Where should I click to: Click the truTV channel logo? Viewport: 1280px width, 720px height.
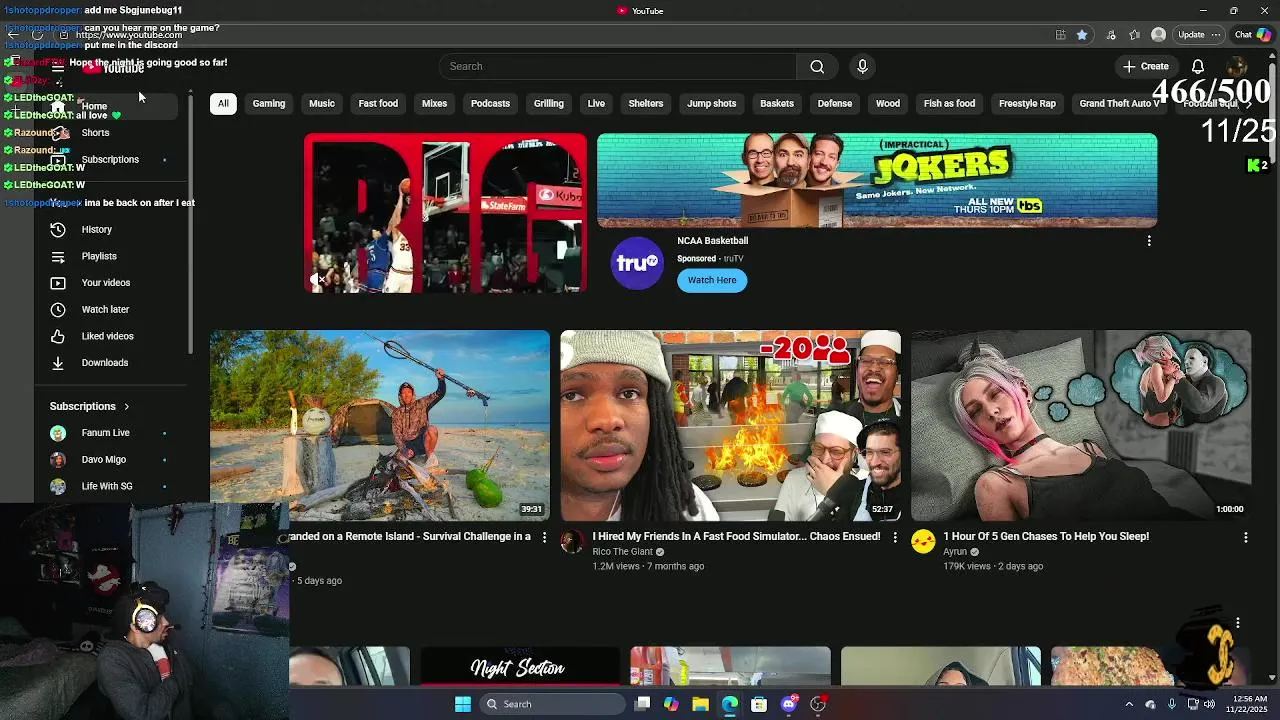[637, 263]
